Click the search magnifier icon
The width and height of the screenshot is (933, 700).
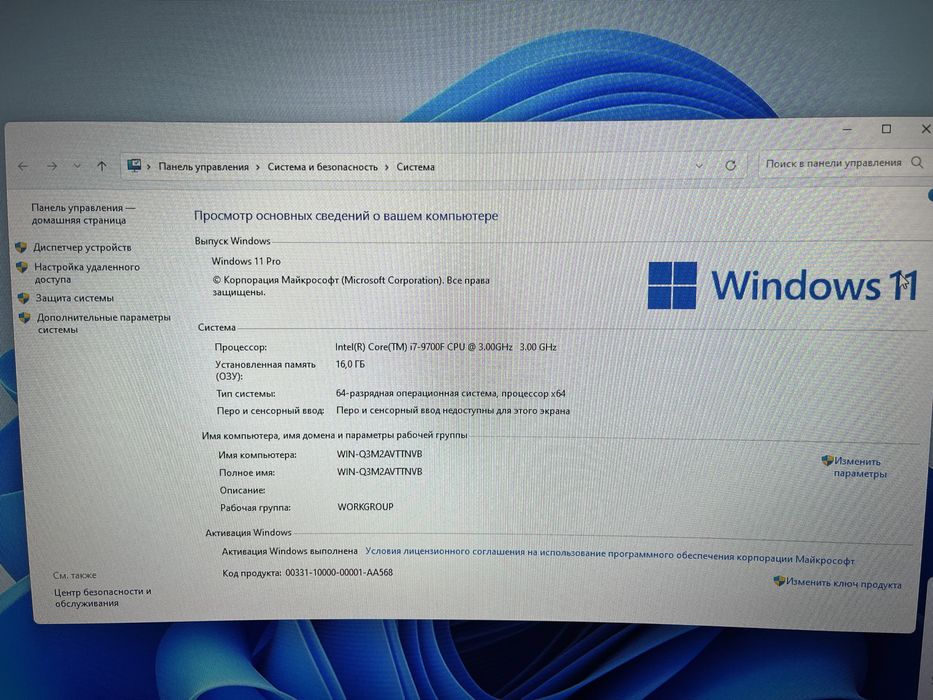click(918, 162)
